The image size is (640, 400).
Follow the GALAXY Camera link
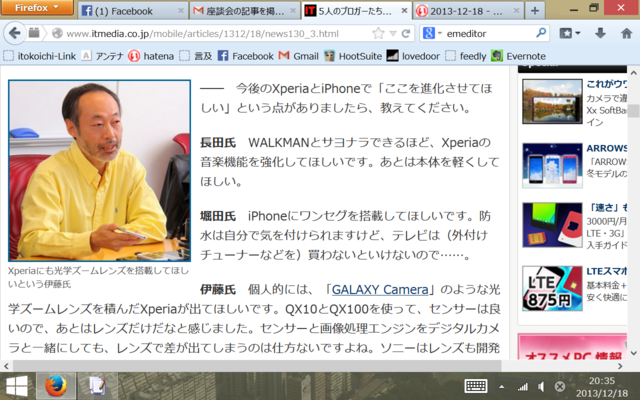(380, 289)
